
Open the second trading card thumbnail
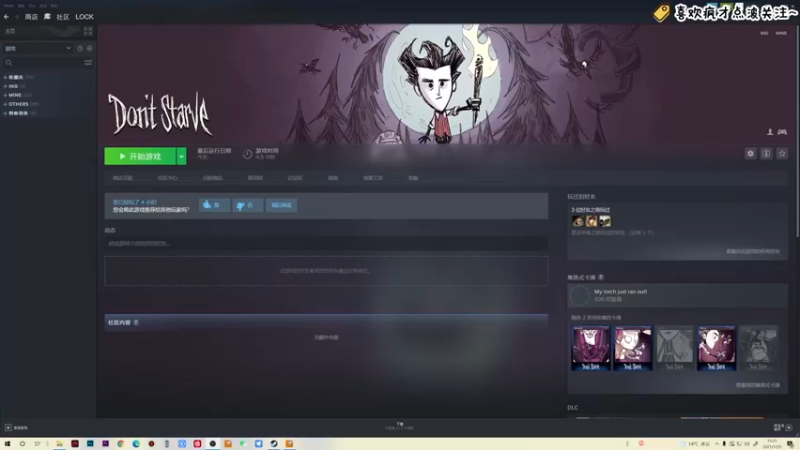633,348
